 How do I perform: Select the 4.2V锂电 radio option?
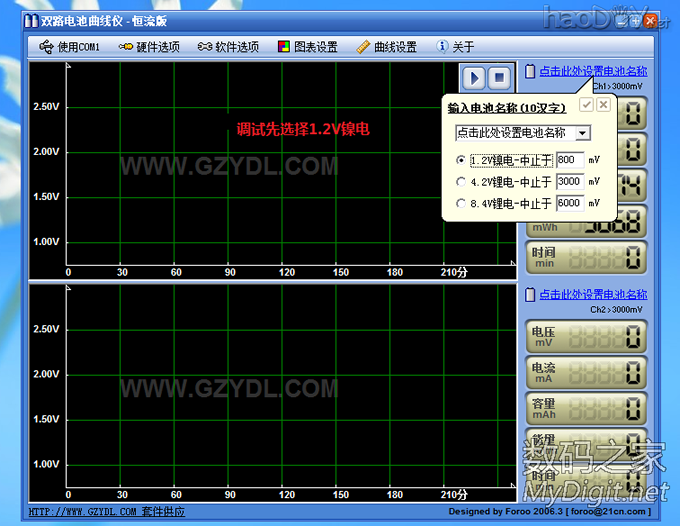tap(460, 182)
